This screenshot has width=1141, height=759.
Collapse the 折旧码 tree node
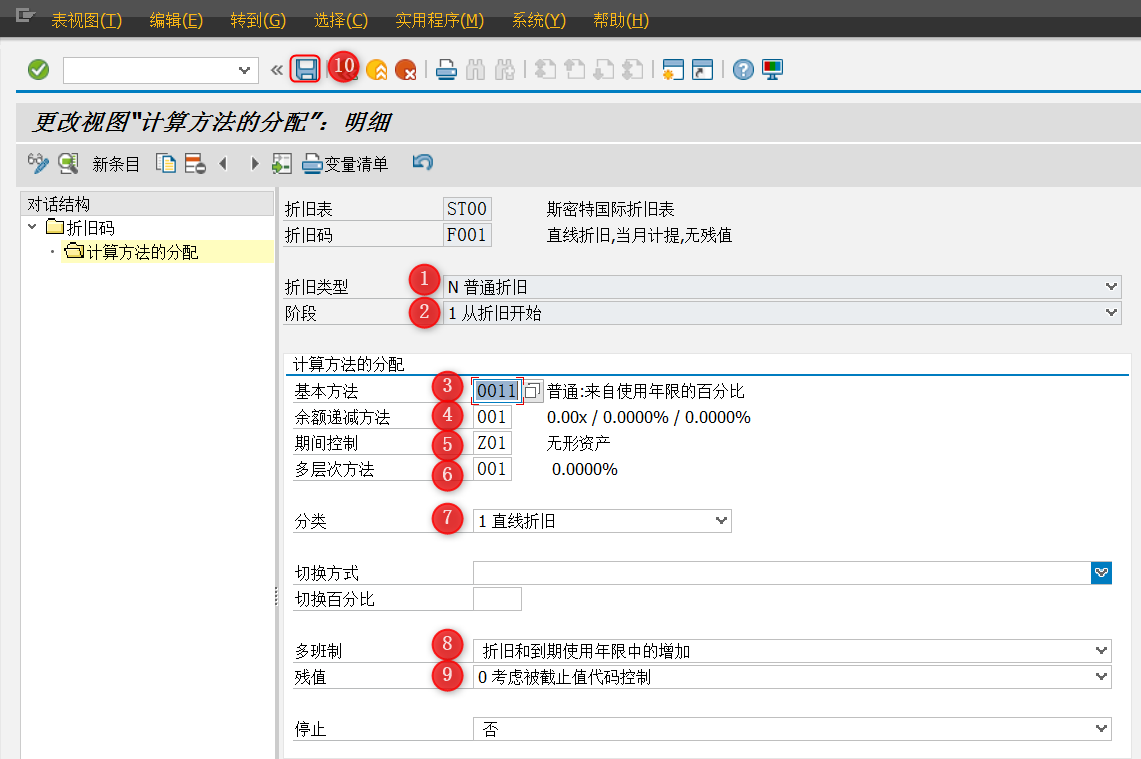[x=32, y=225]
